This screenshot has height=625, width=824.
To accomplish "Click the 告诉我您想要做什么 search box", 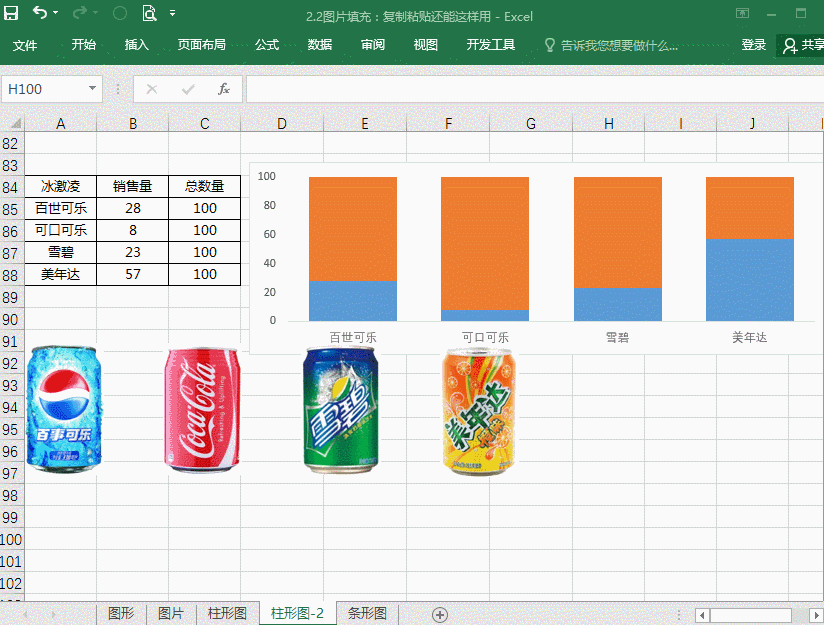I will point(619,46).
